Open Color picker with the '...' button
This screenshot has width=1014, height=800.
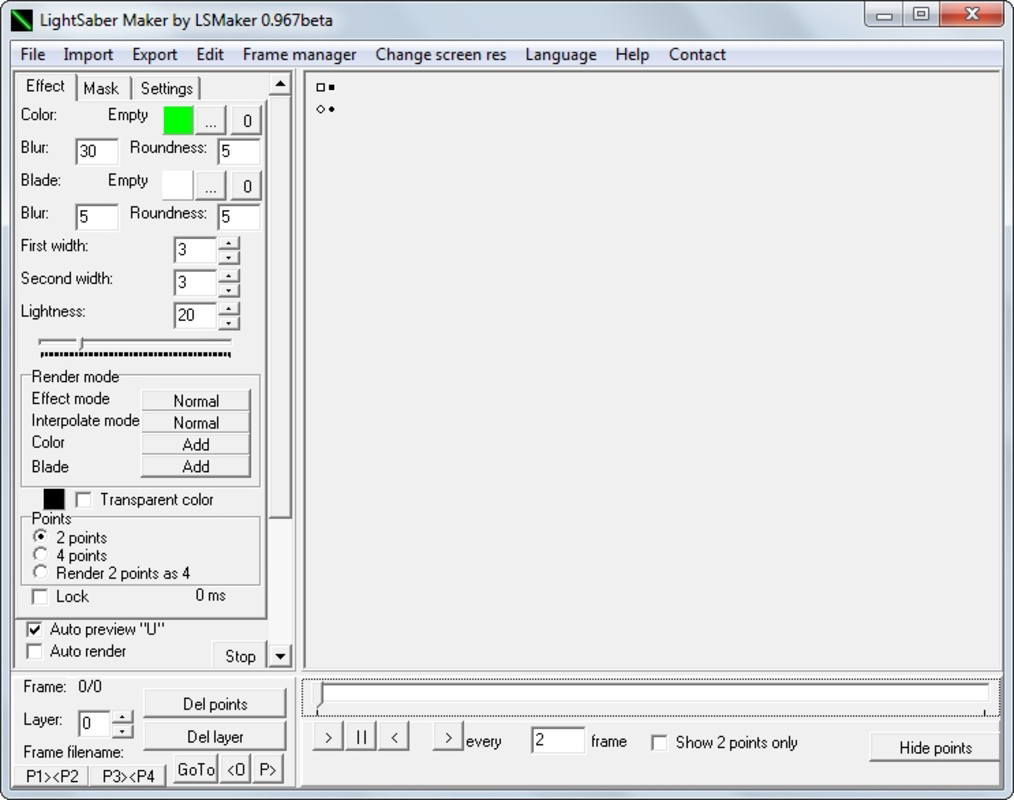pyautogui.click(x=211, y=120)
